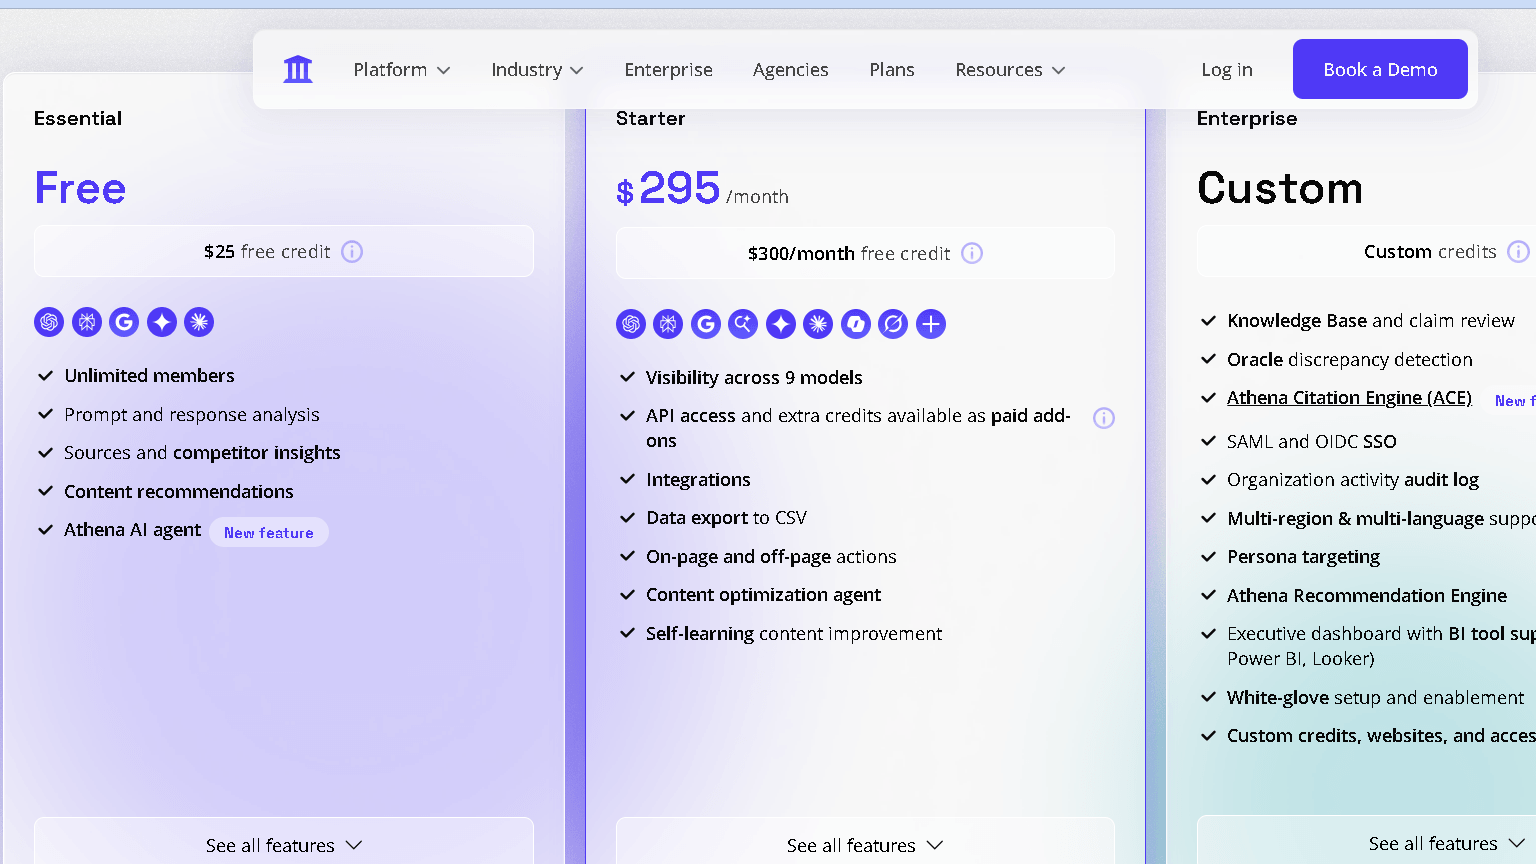Click Sources and competitor insights feature
The height and width of the screenshot is (864, 1536).
coord(202,453)
